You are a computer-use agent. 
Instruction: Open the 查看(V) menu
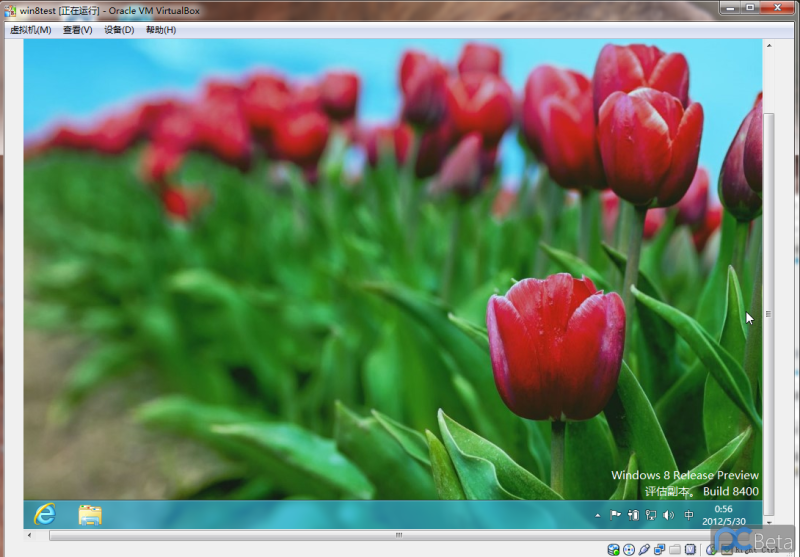[78, 30]
